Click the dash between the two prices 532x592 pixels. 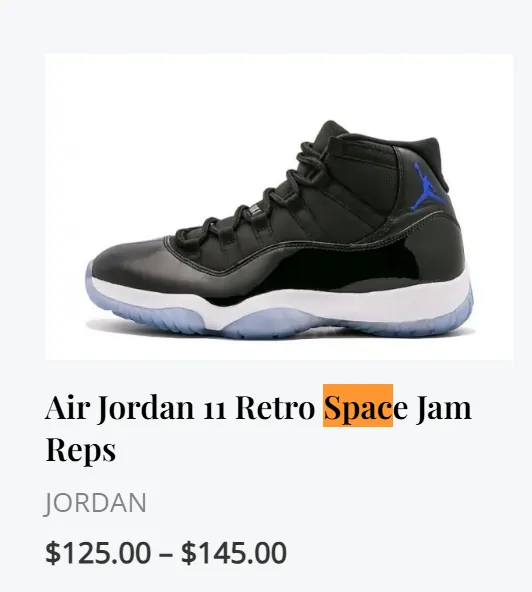tap(166, 554)
